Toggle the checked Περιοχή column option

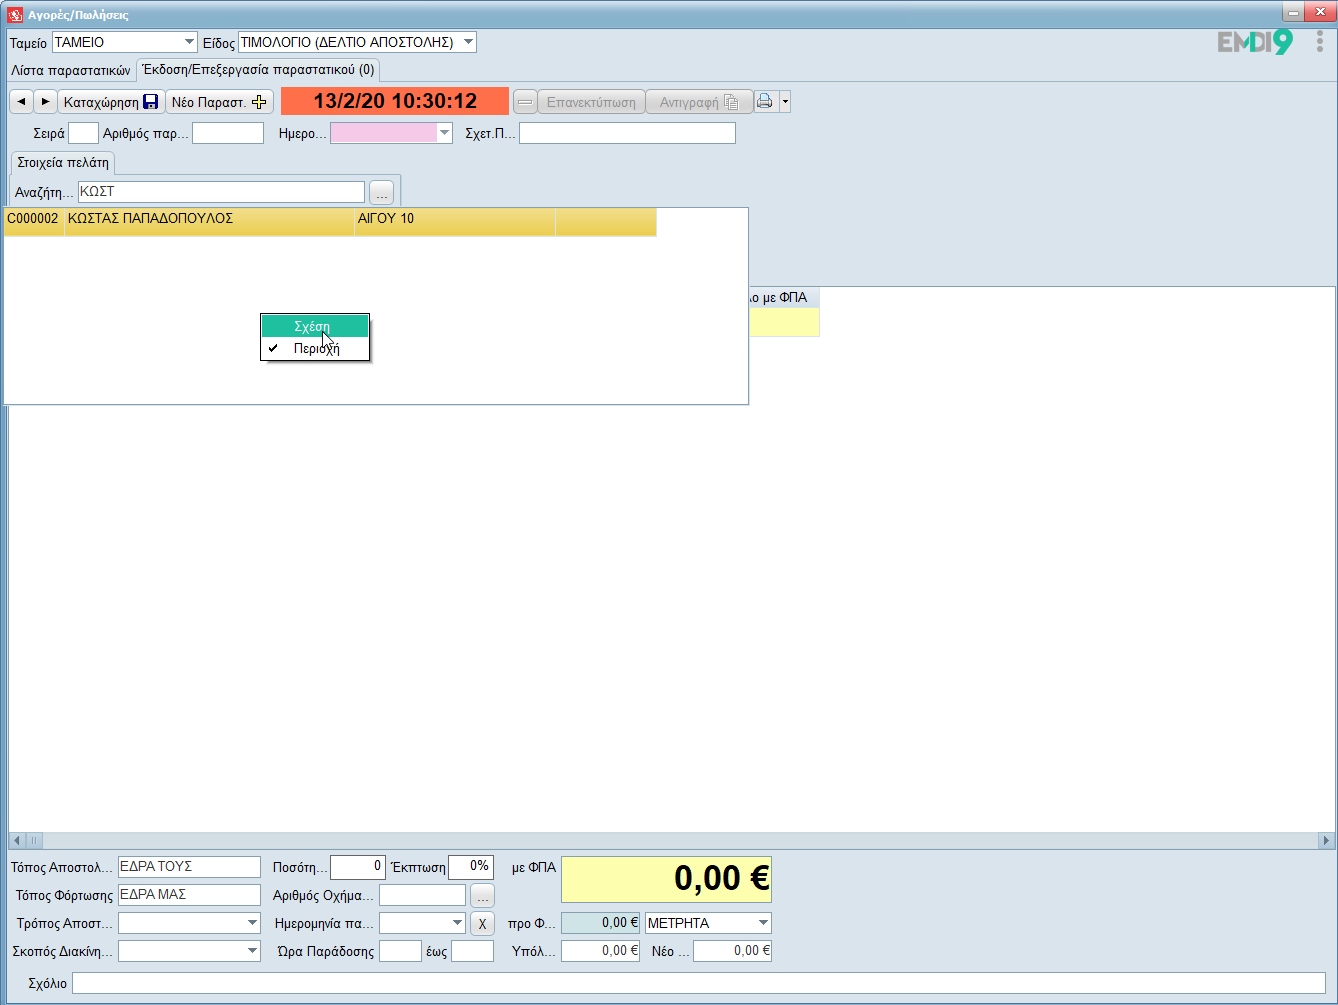316,349
